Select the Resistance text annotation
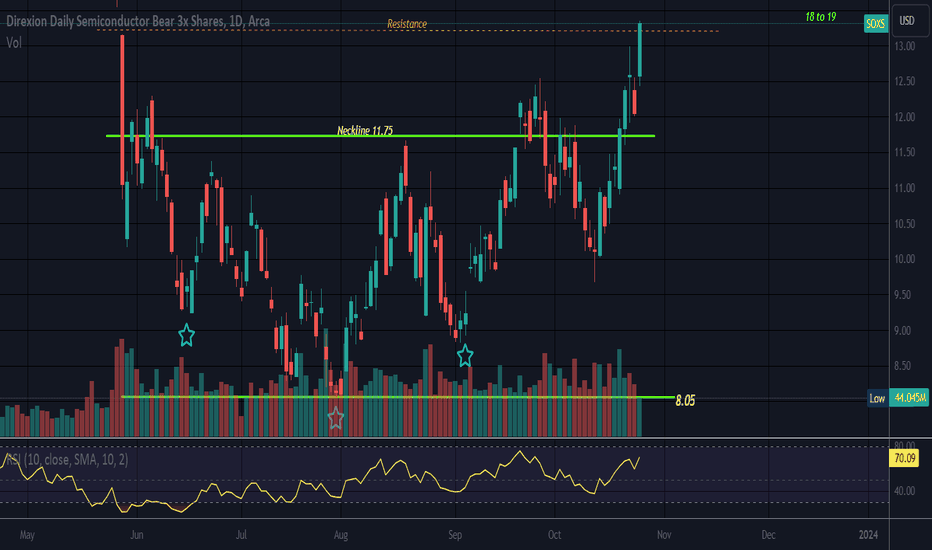The width and height of the screenshot is (932, 550). click(x=407, y=24)
